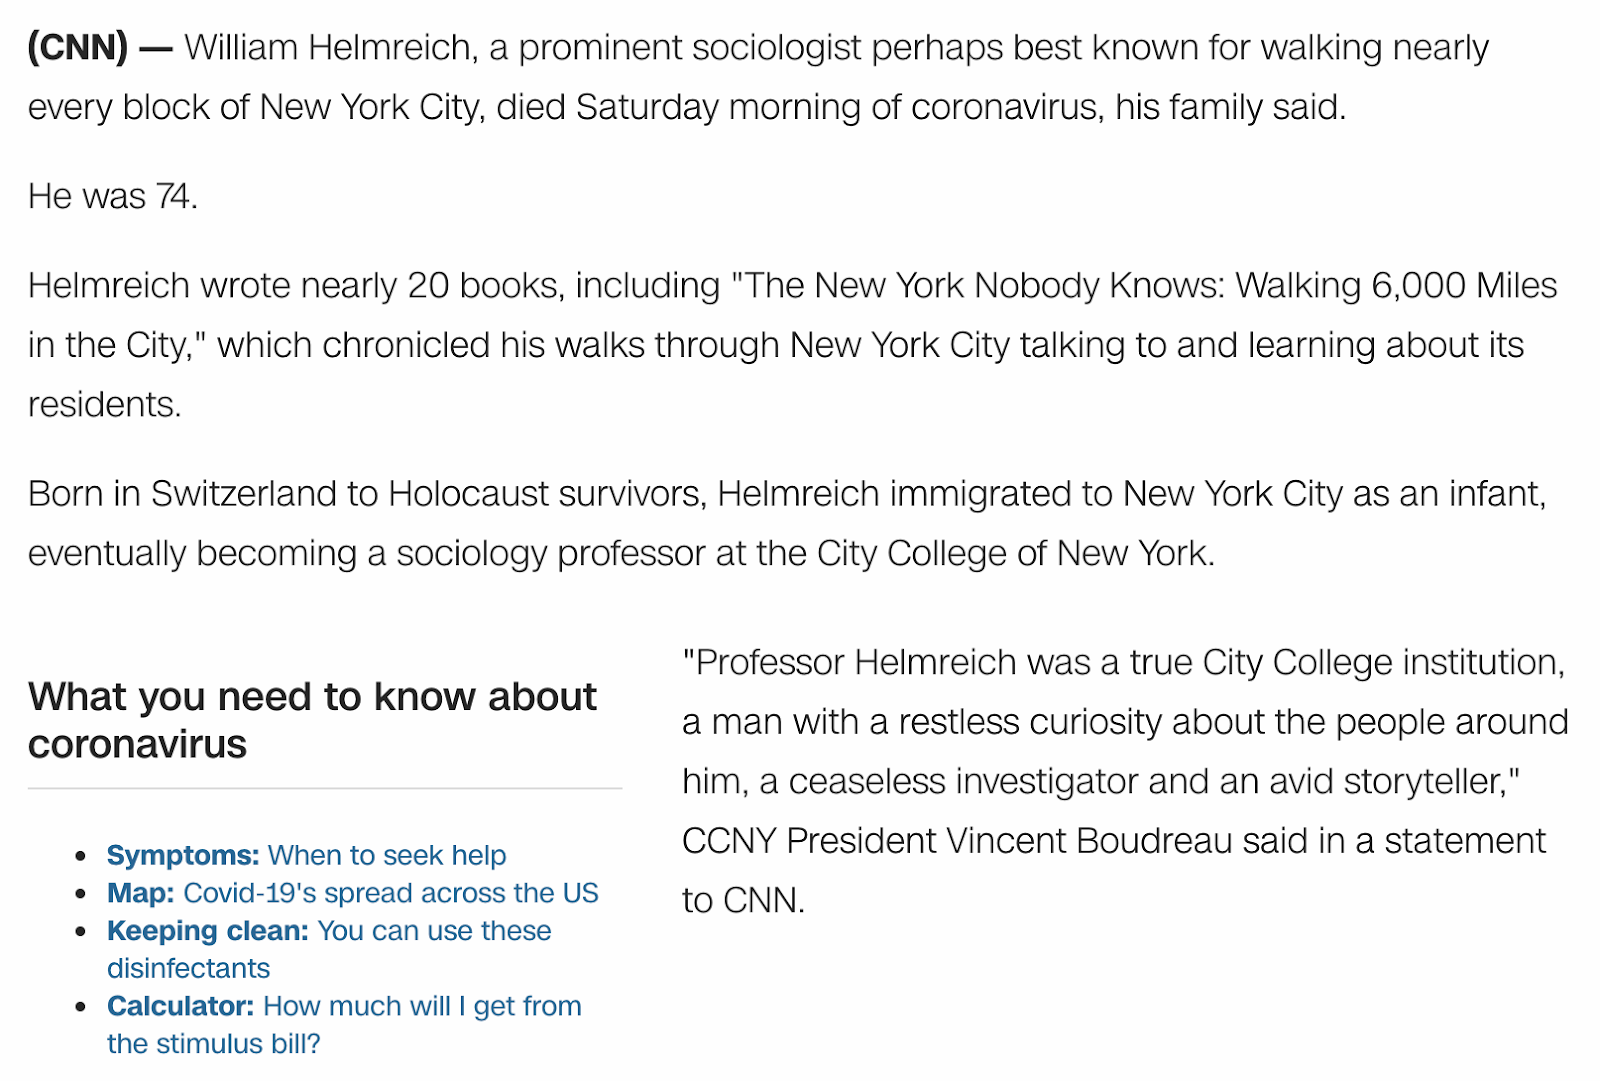The image size is (1600, 1081).
Task: Open the Keeping clean disinfectants link
Action: [x=329, y=949]
